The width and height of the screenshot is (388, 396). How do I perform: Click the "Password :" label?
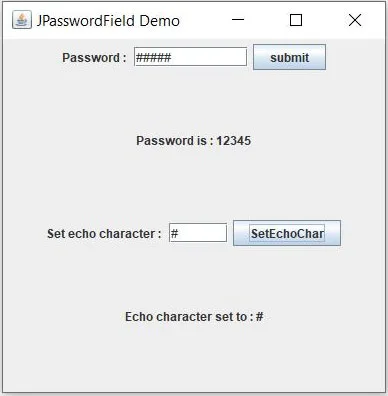(94, 58)
